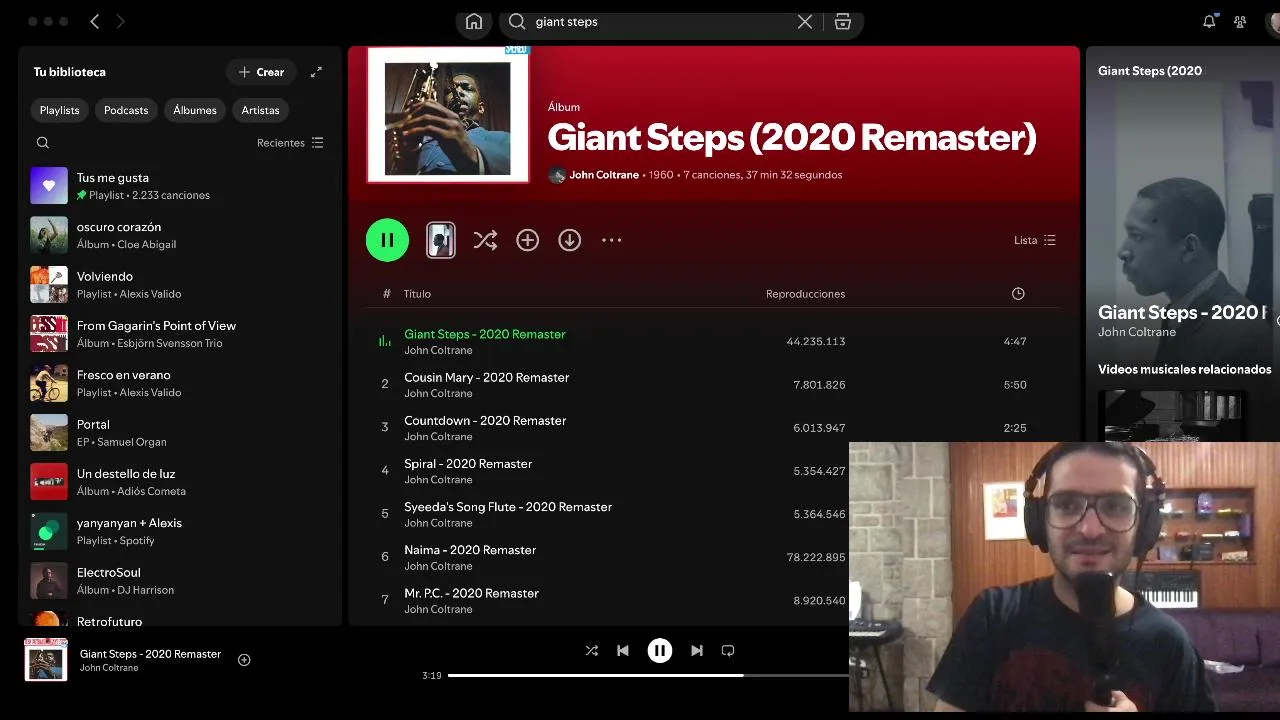The width and height of the screenshot is (1280, 720).
Task: Open yanyanyan + Alexis playlist
Action: pos(180,531)
